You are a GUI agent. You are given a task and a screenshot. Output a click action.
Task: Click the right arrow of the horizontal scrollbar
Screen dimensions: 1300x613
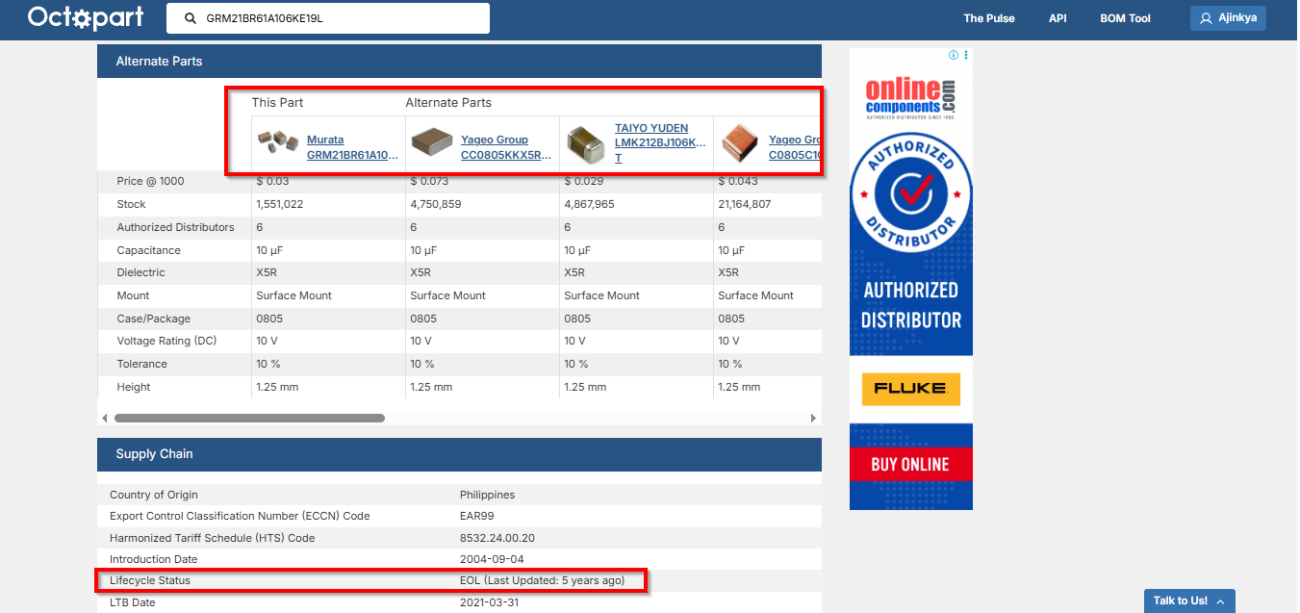pos(813,418)
